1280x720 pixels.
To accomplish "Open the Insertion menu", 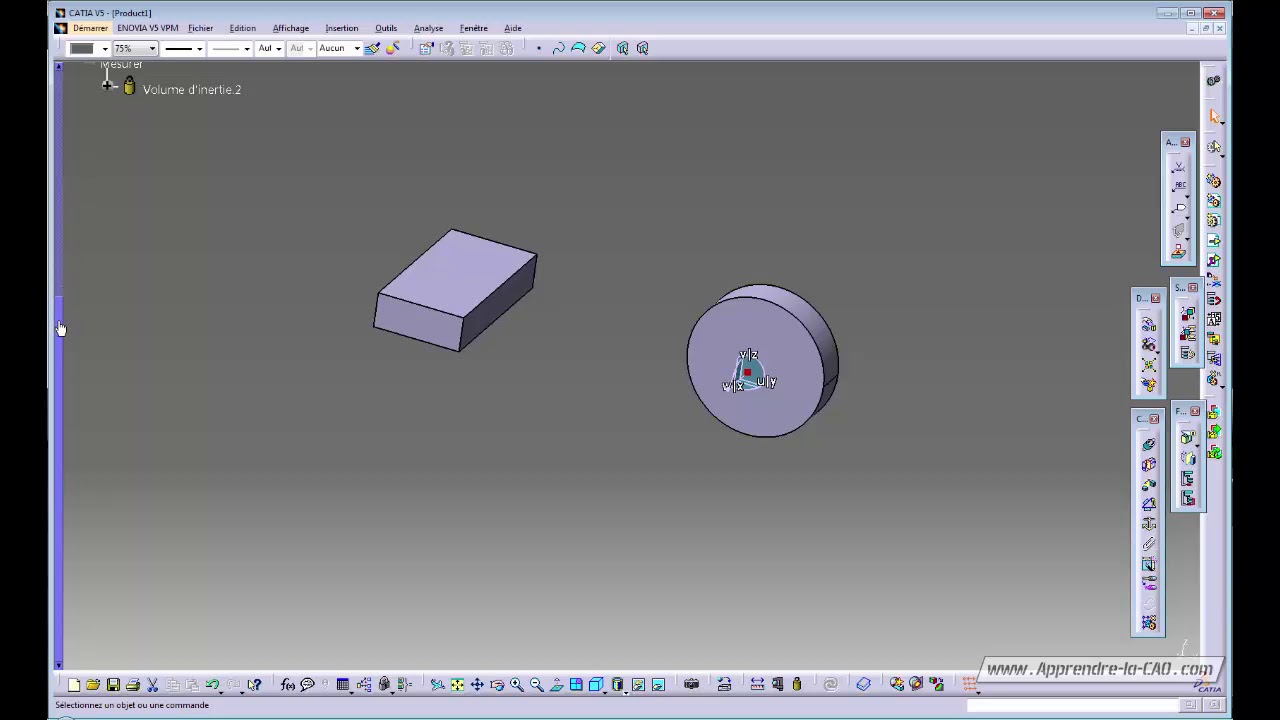I will coord(341,28).
